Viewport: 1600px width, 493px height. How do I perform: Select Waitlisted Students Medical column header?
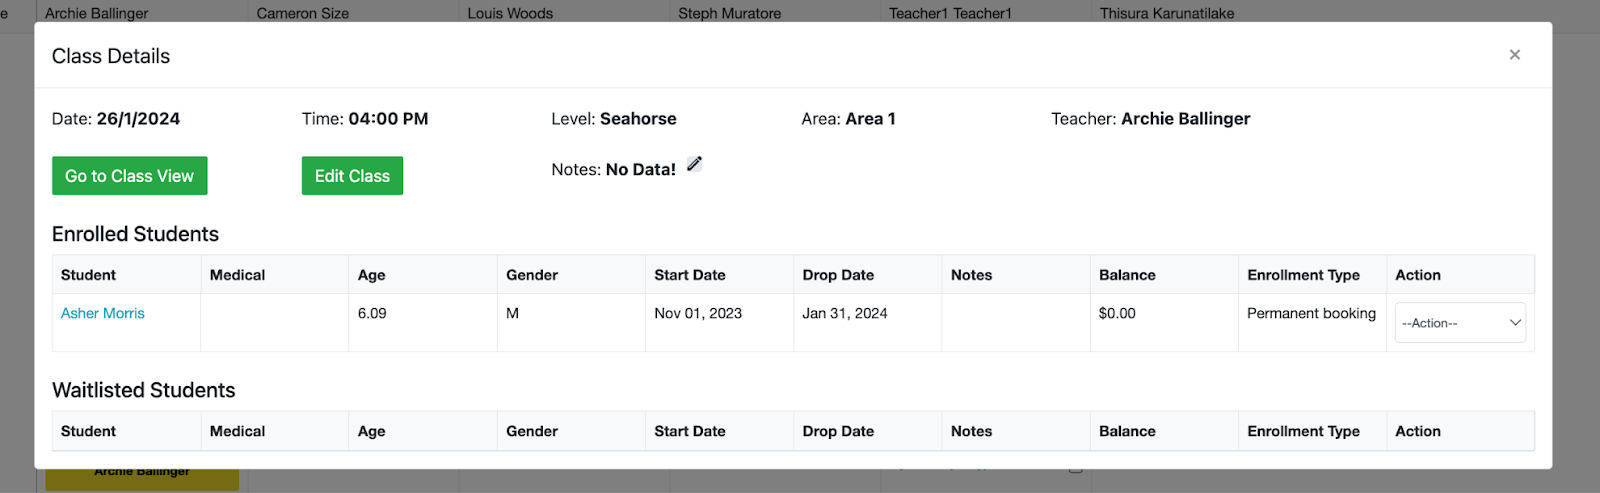[x=237, y=431]
